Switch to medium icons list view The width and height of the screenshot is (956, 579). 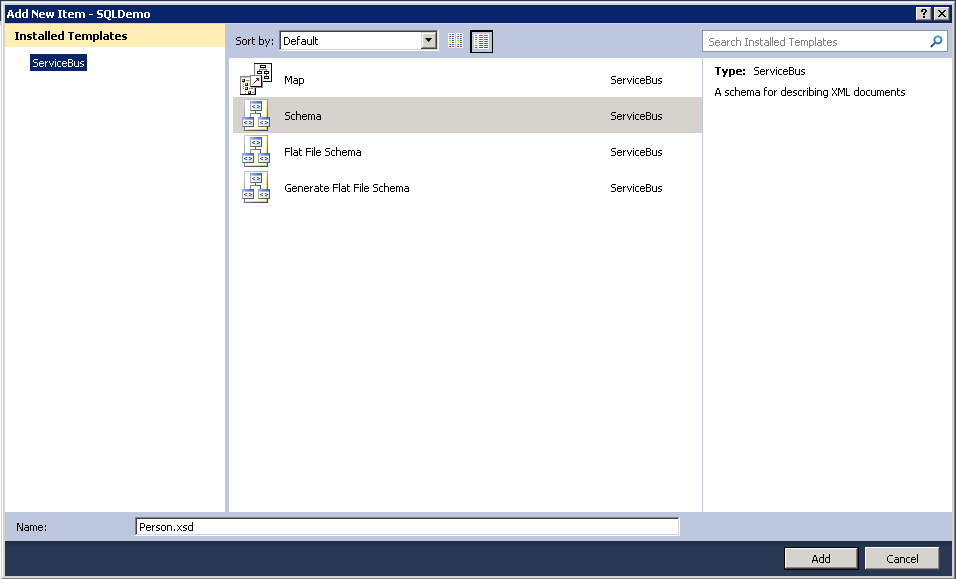click(x=482, y=41)
